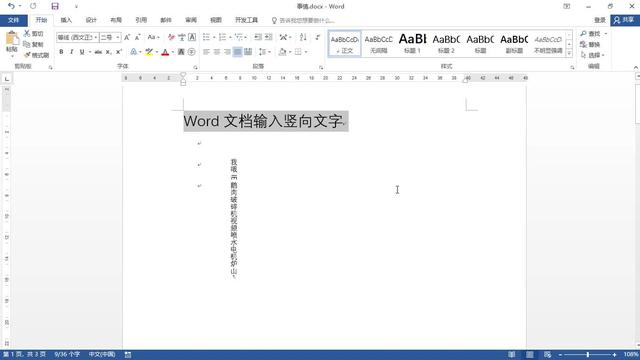Click the Replace (替换) icon in the editing group
The width and height of the screenshot is (640, 360).
tap(584, 44)
